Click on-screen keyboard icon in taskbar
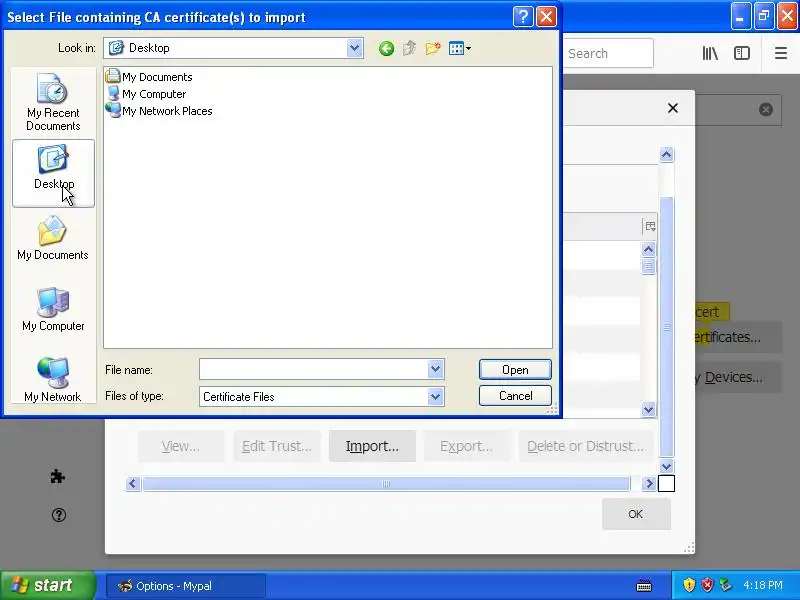Screen dimensions: 800x600 click(644, 586)
